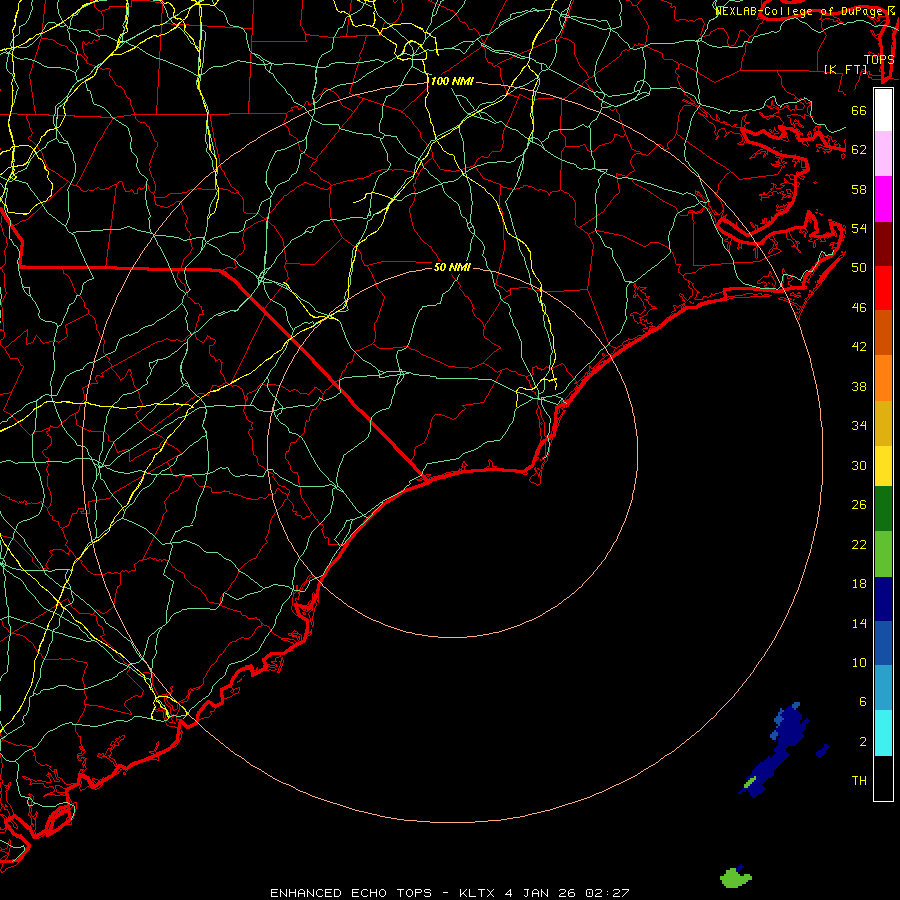Click the 'NEXLAB-College of DuPage' credit text
The image size is (900, 900).
pos(800,11)
